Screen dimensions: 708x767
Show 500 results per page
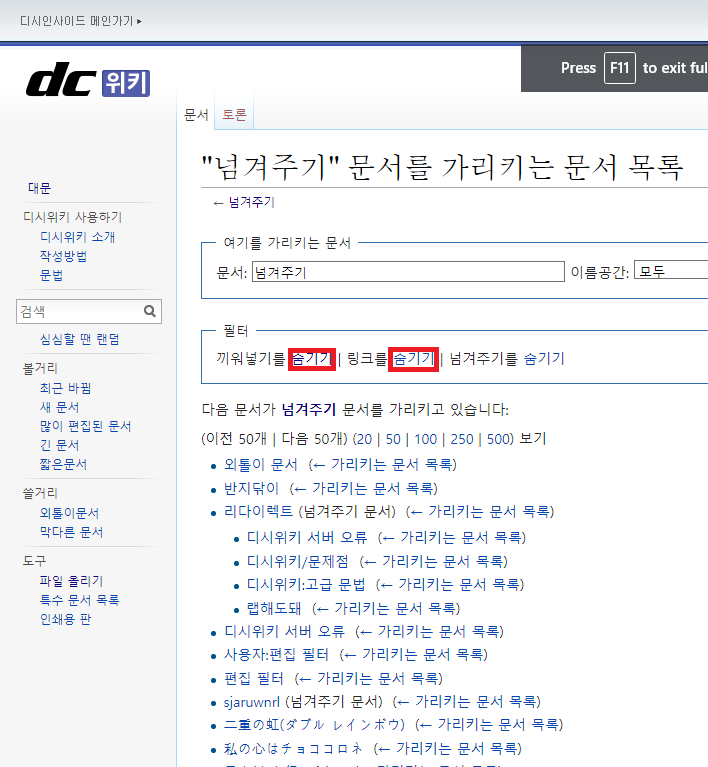click(x=499, y=439)
